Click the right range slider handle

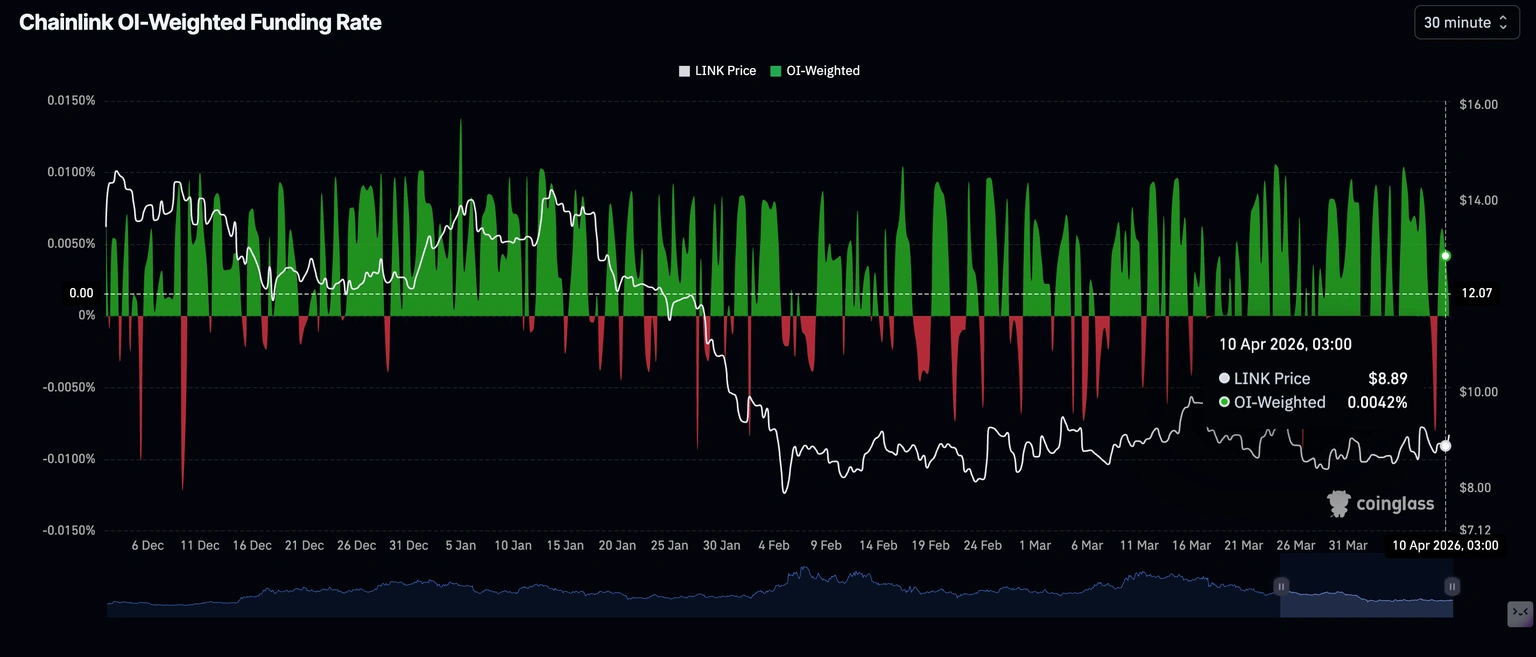pos(1452,586)
